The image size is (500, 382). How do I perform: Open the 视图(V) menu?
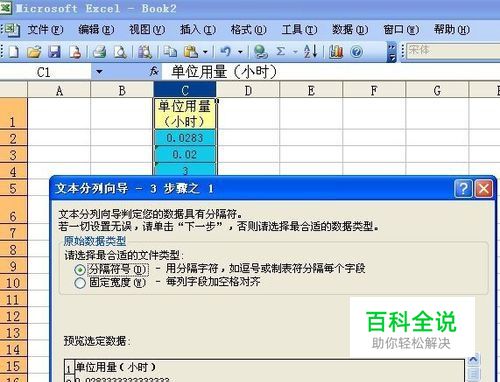coord(147,30)
